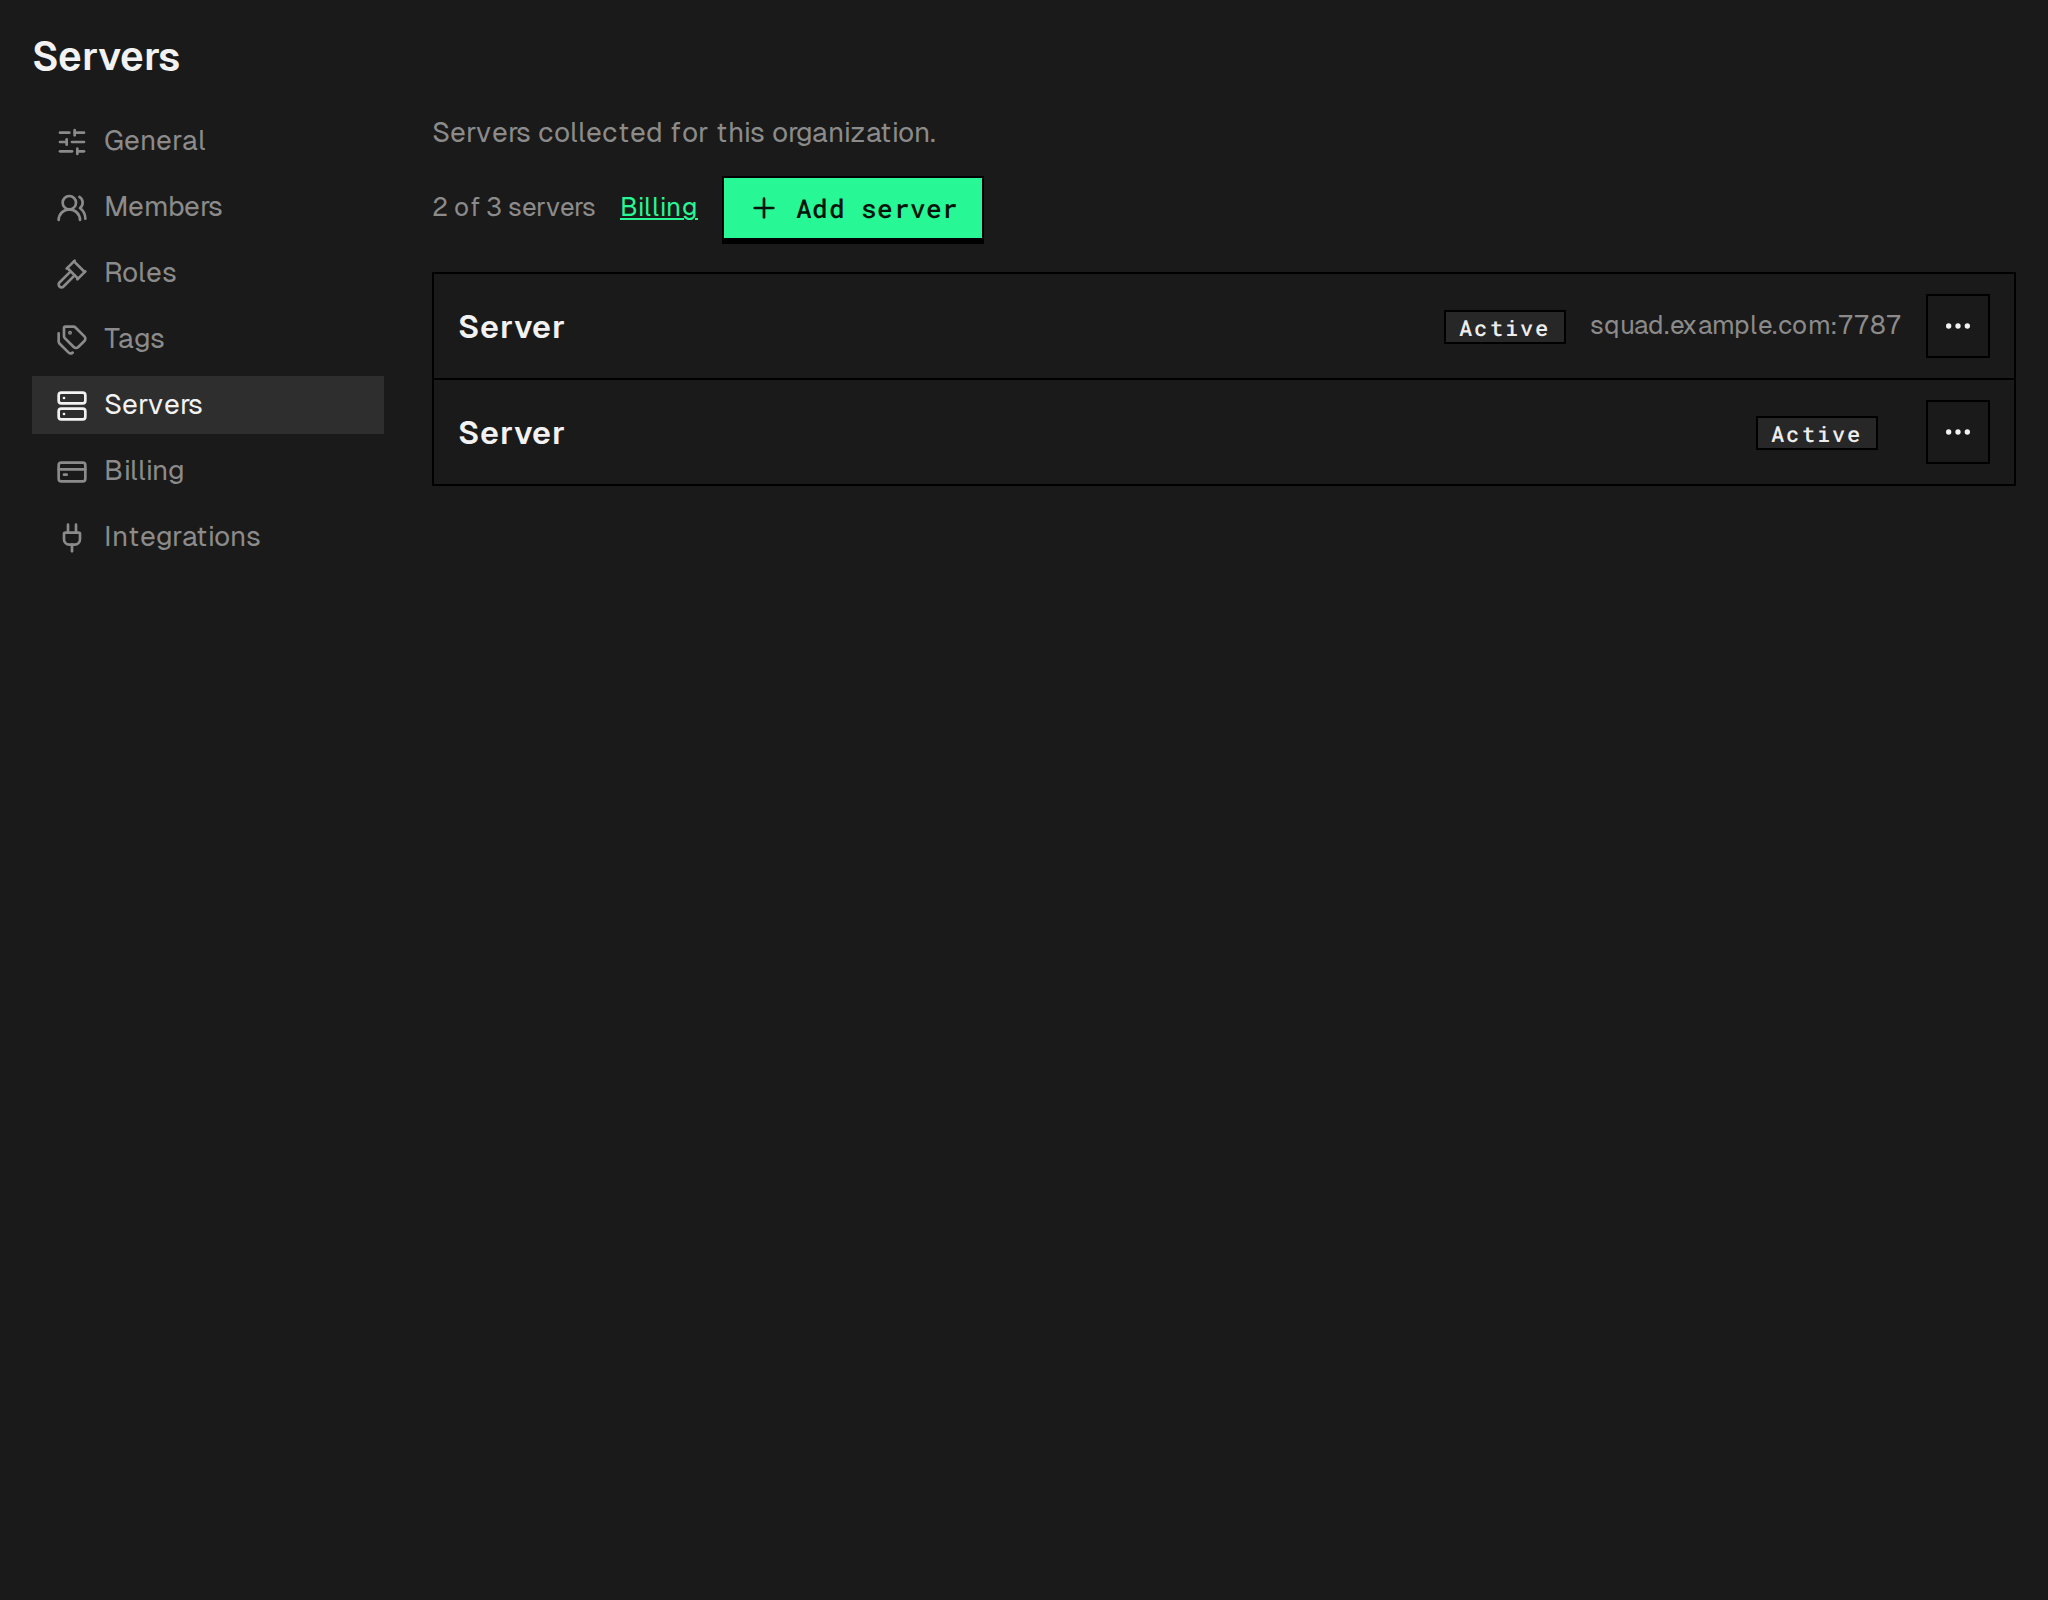Click the Active badge beside squad.example.com:7787

1504,327
